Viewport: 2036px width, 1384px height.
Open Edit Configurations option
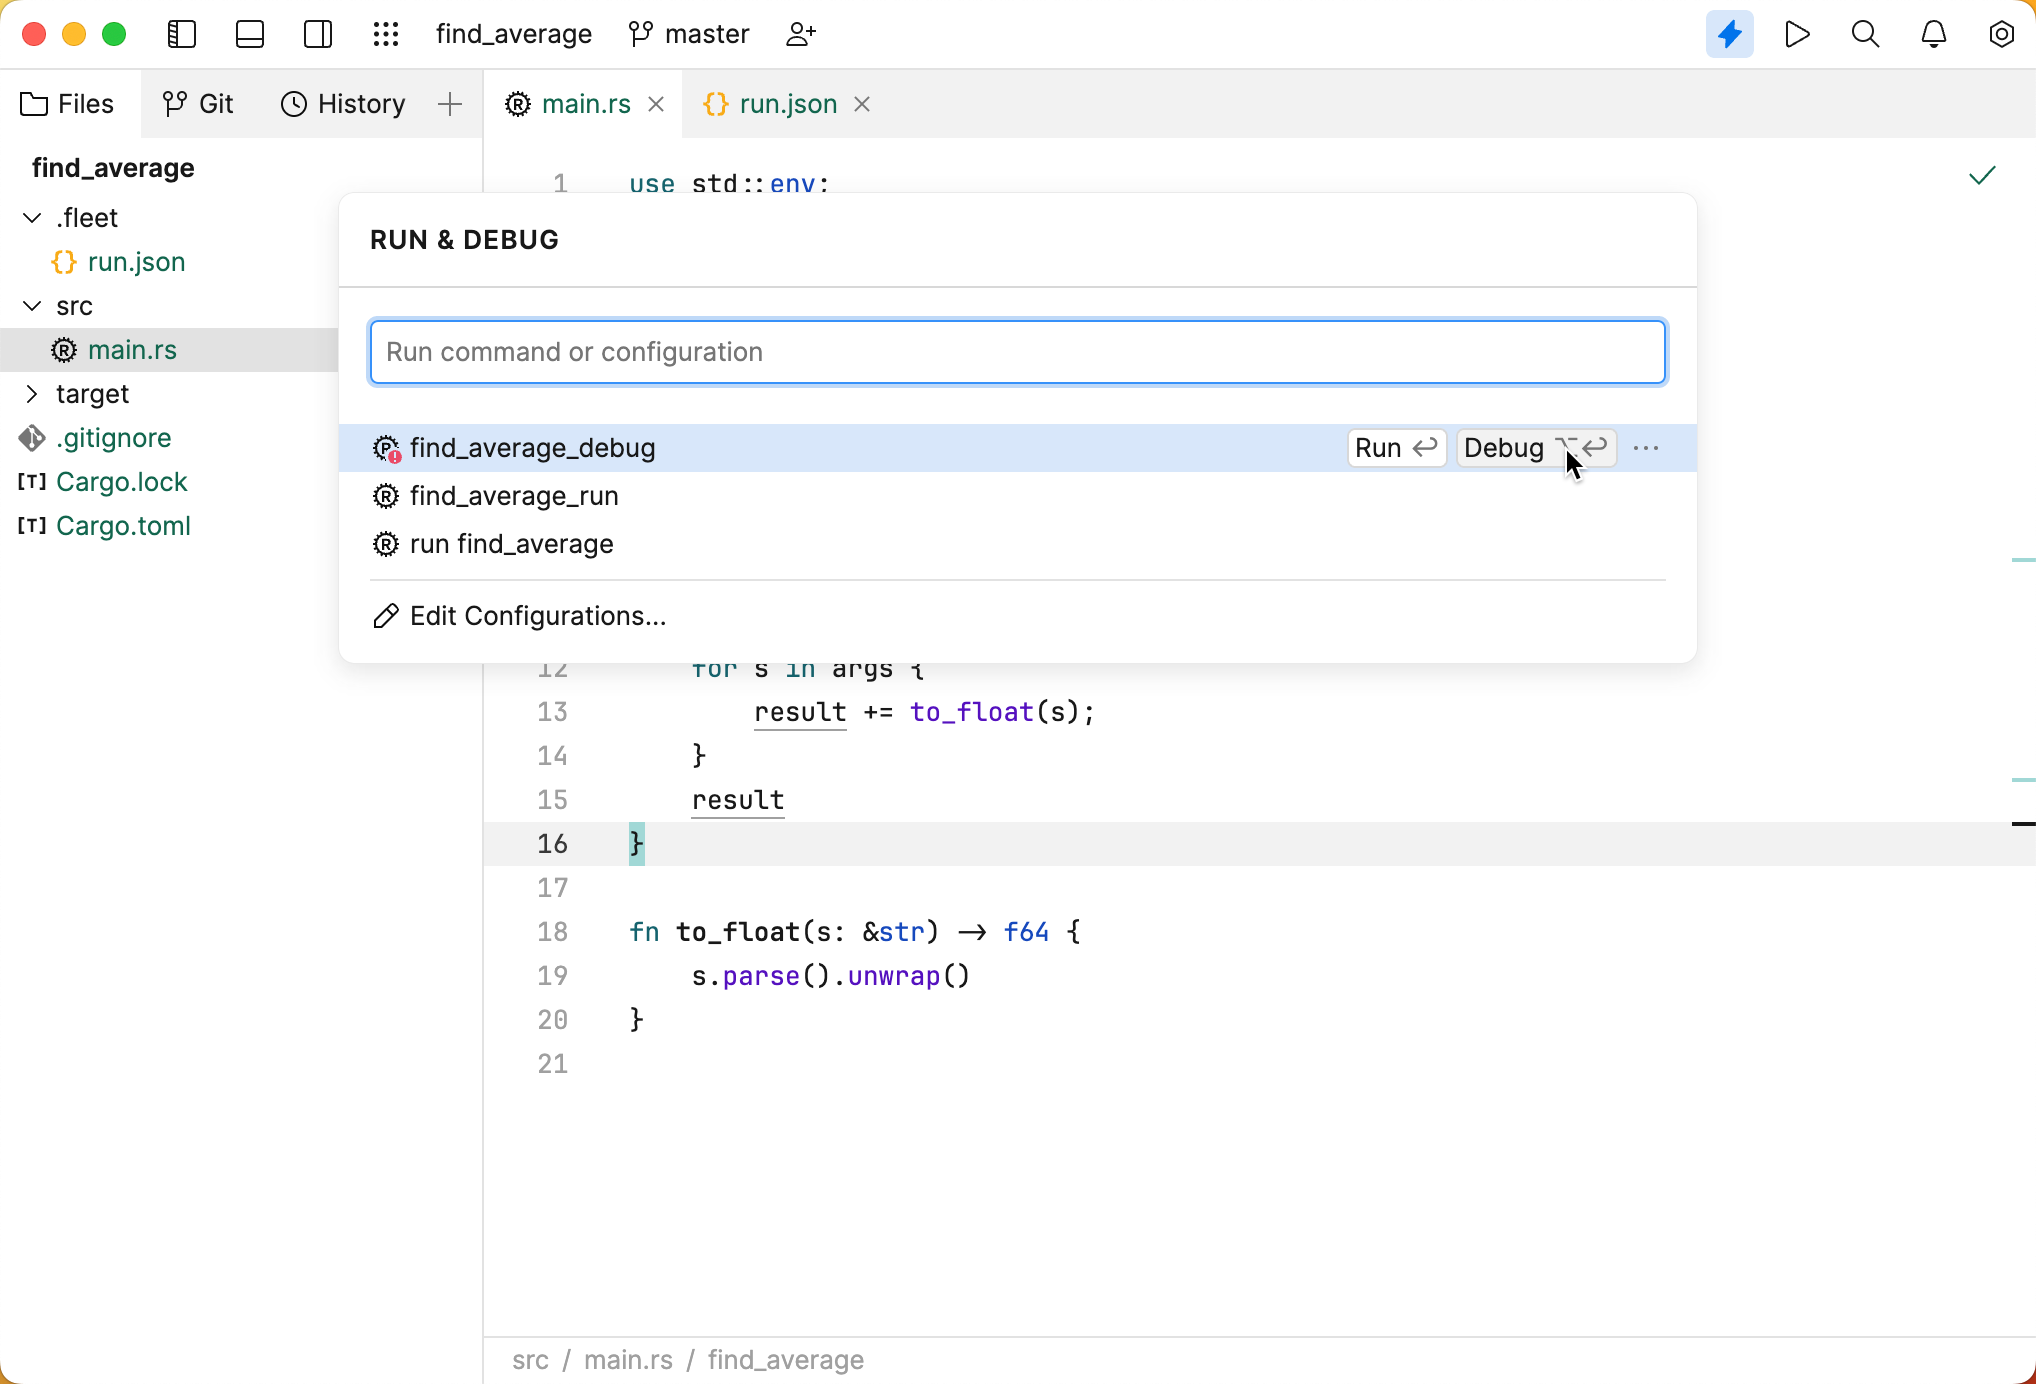[x=536, y=615]
